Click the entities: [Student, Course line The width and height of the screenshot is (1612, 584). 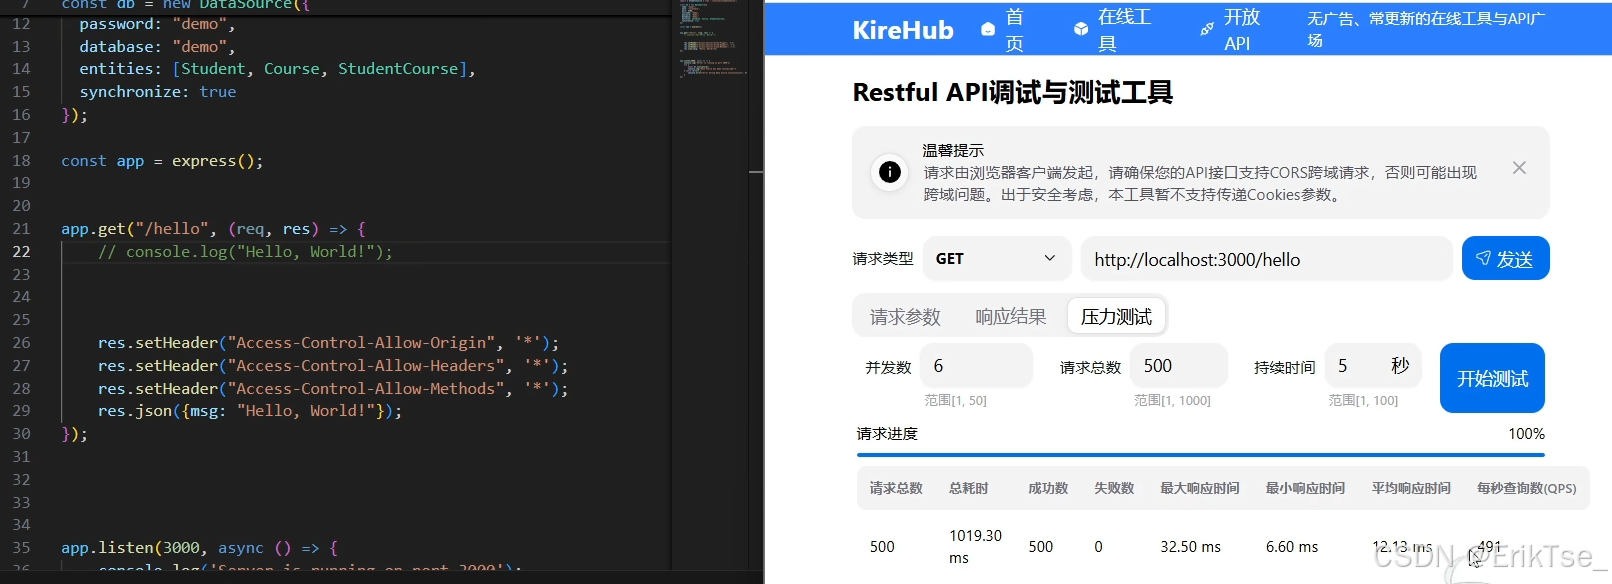click(x=278, y=68)
